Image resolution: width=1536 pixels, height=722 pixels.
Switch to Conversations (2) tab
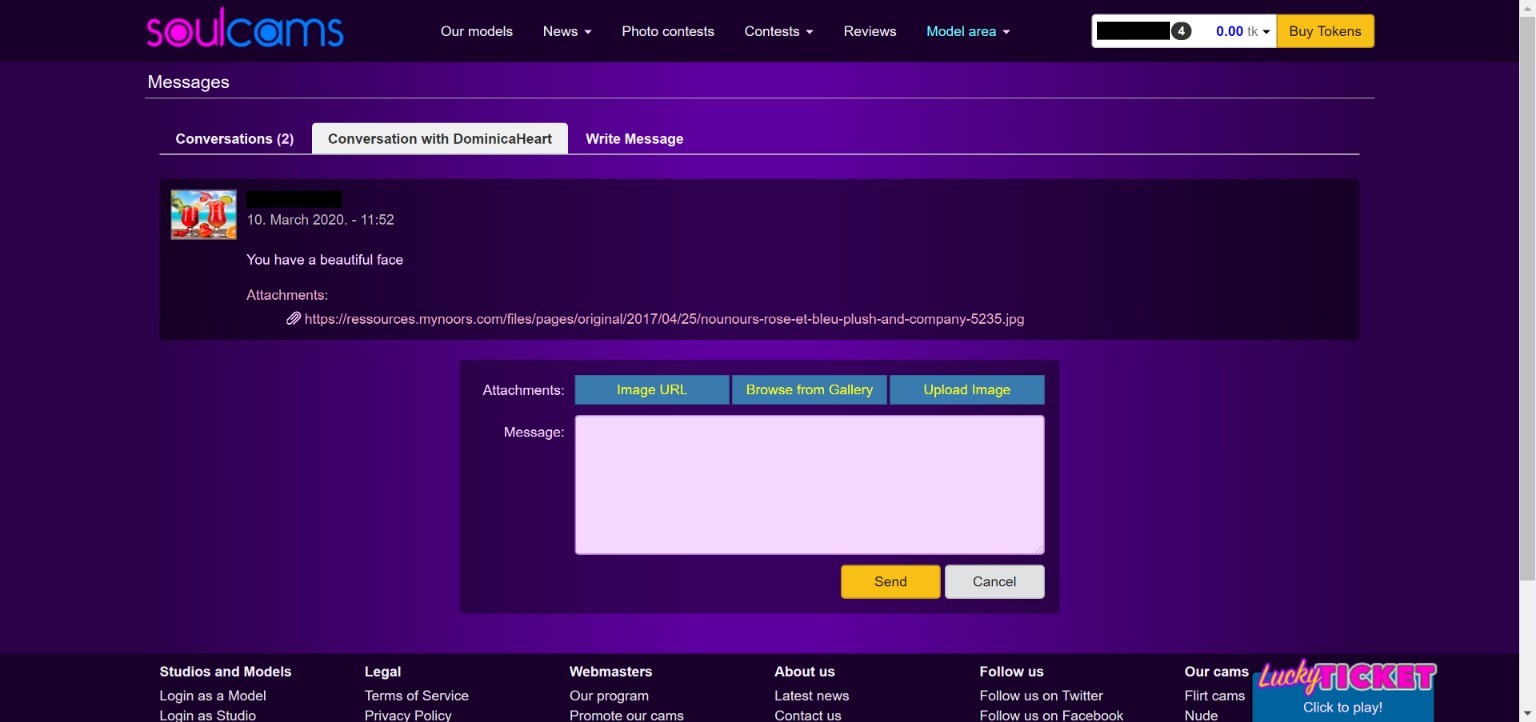pyautogui.click(x=235, y=139)
